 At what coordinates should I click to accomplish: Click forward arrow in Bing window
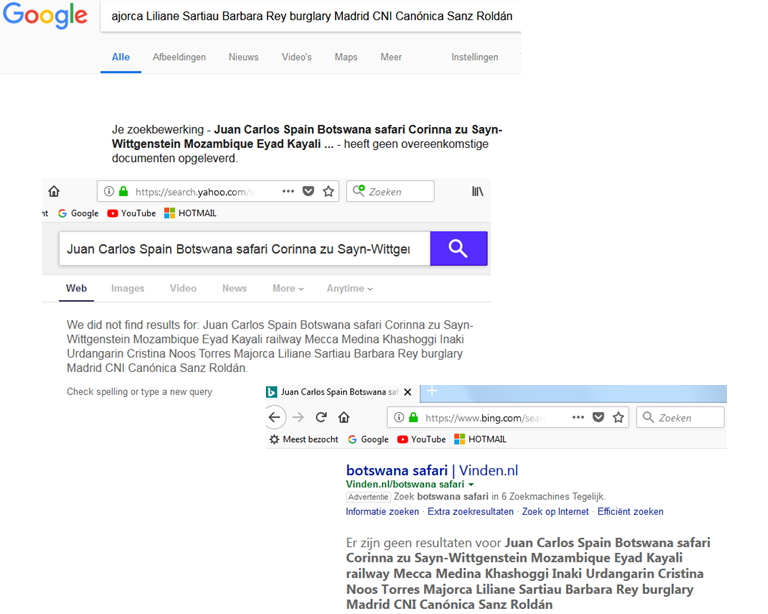point(298,418)
